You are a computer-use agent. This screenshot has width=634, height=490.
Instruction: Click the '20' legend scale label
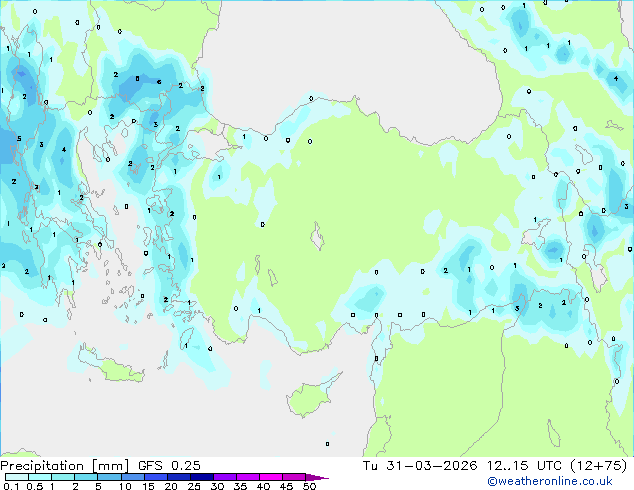tap(171, 486)
